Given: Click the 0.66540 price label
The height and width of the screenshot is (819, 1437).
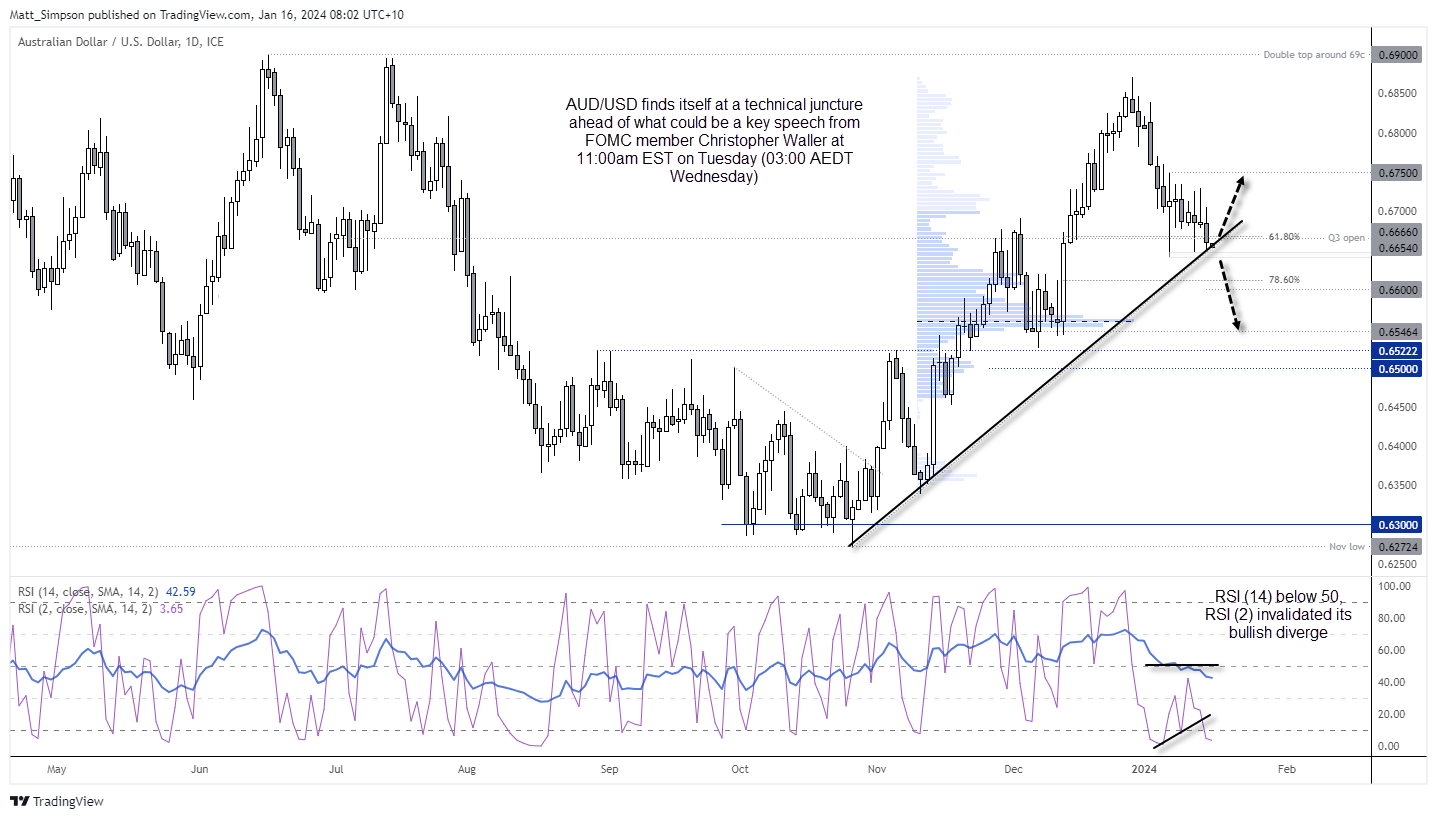Looking at the screenshot, I should 1398,246.
